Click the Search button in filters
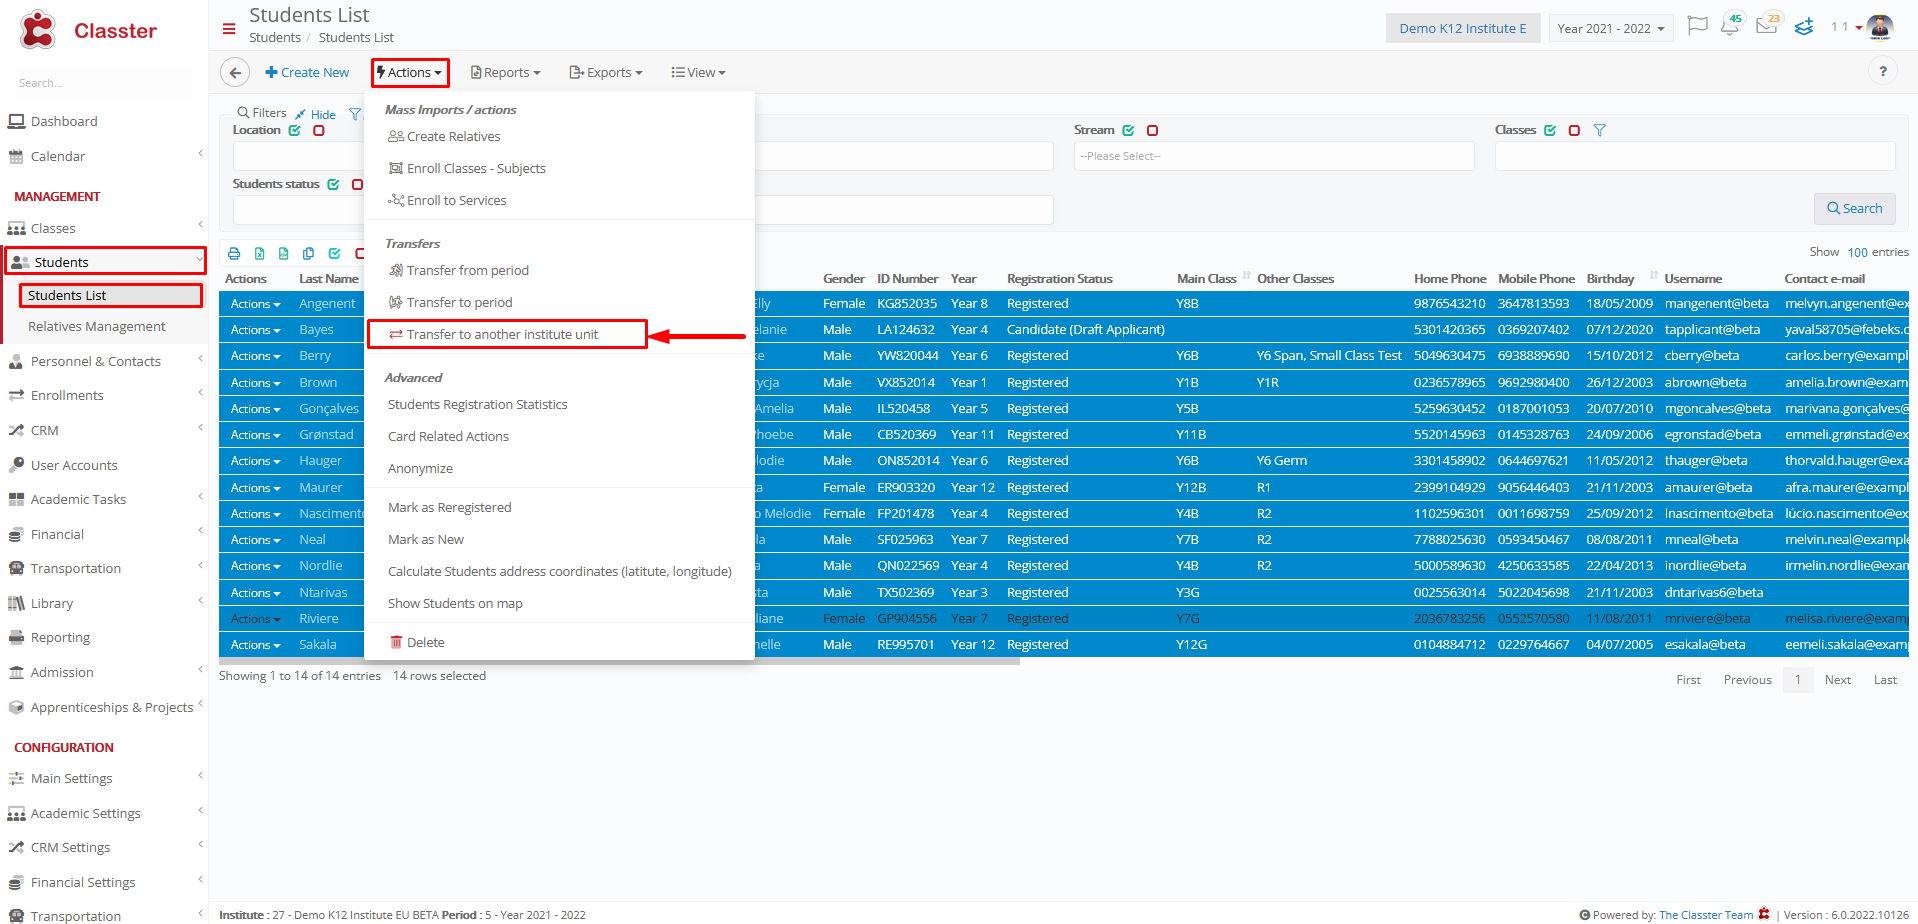1918x924 pixels. coord(1855,208)
